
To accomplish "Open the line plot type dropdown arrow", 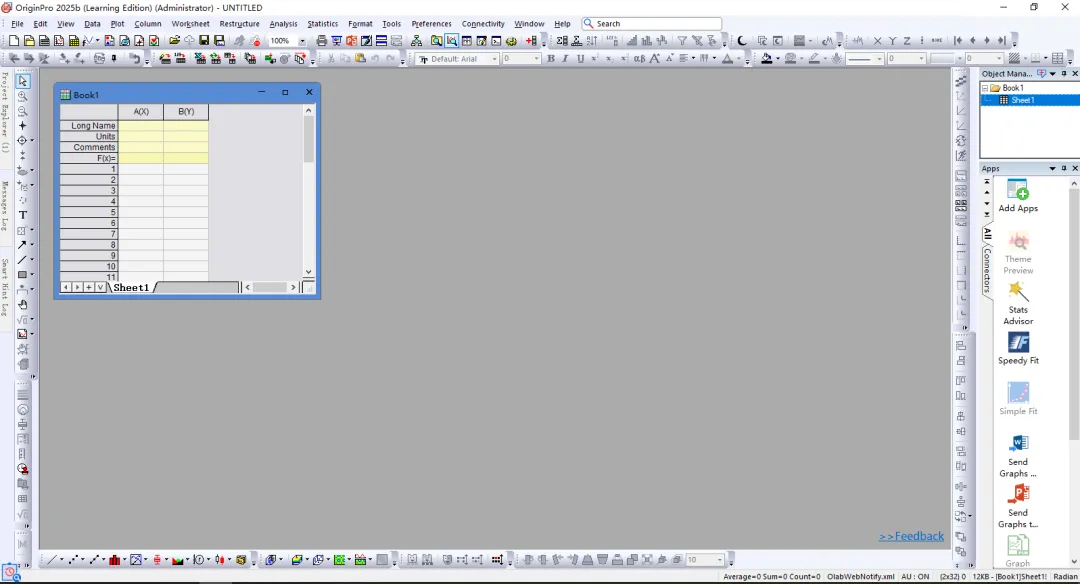I will [x=61, y=560].
